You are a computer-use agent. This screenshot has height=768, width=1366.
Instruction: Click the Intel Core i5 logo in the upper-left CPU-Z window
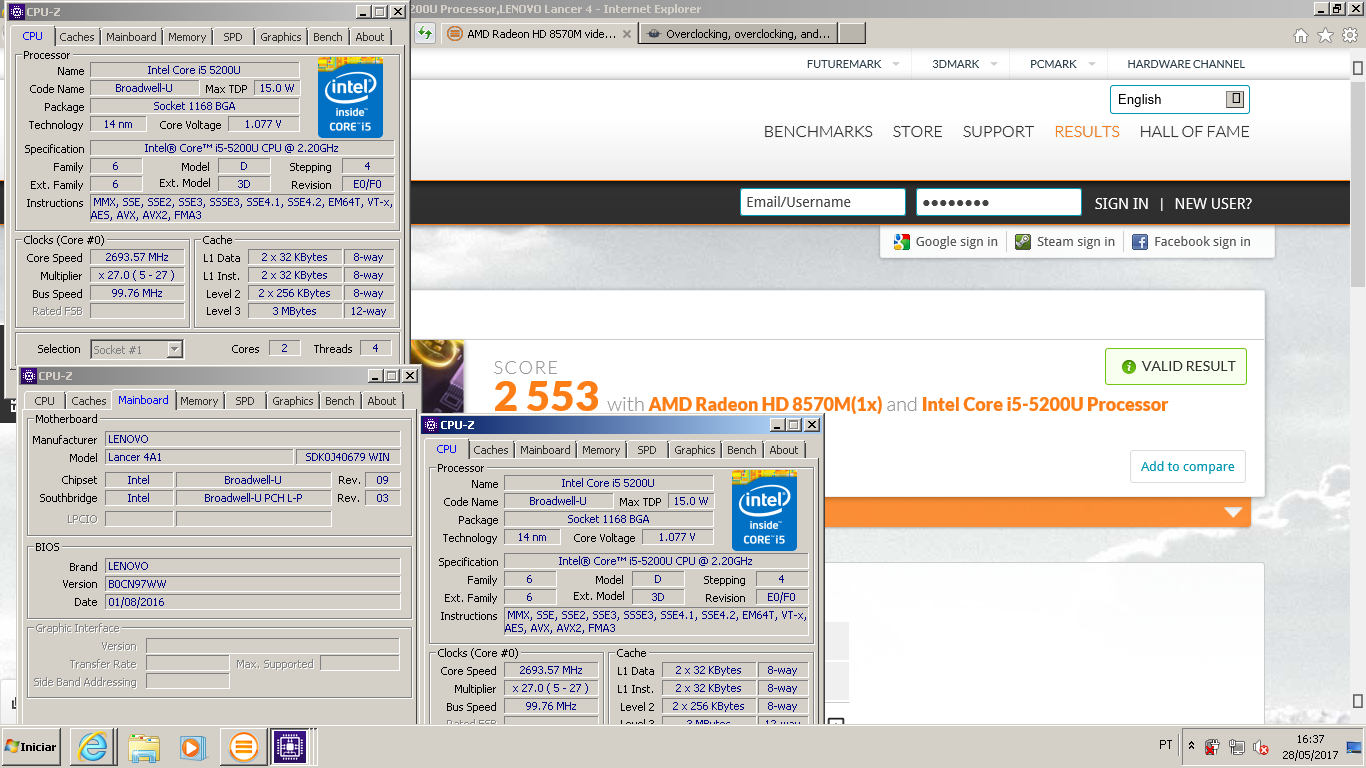click(350, 97)
